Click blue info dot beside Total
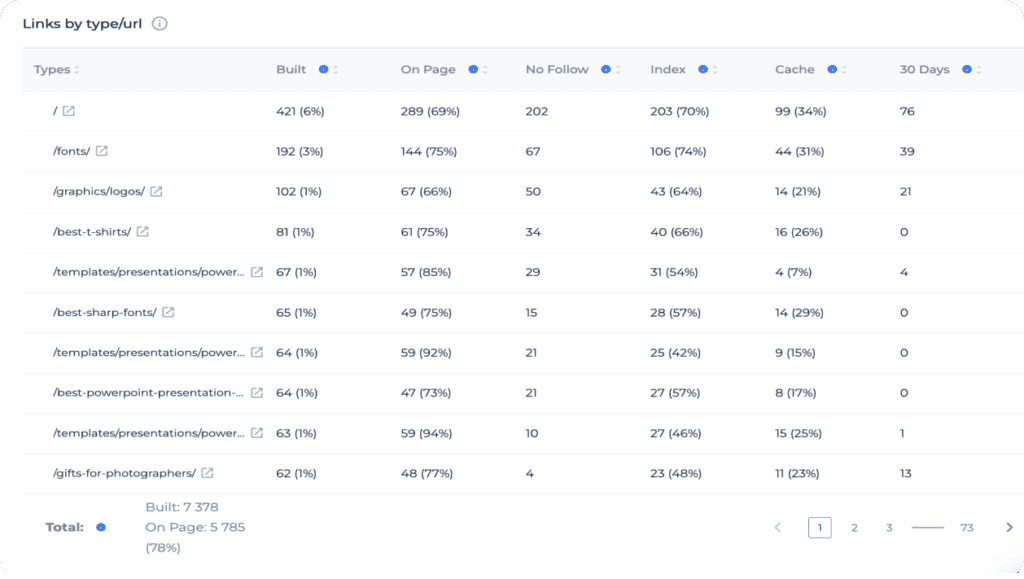 [101, 527]
